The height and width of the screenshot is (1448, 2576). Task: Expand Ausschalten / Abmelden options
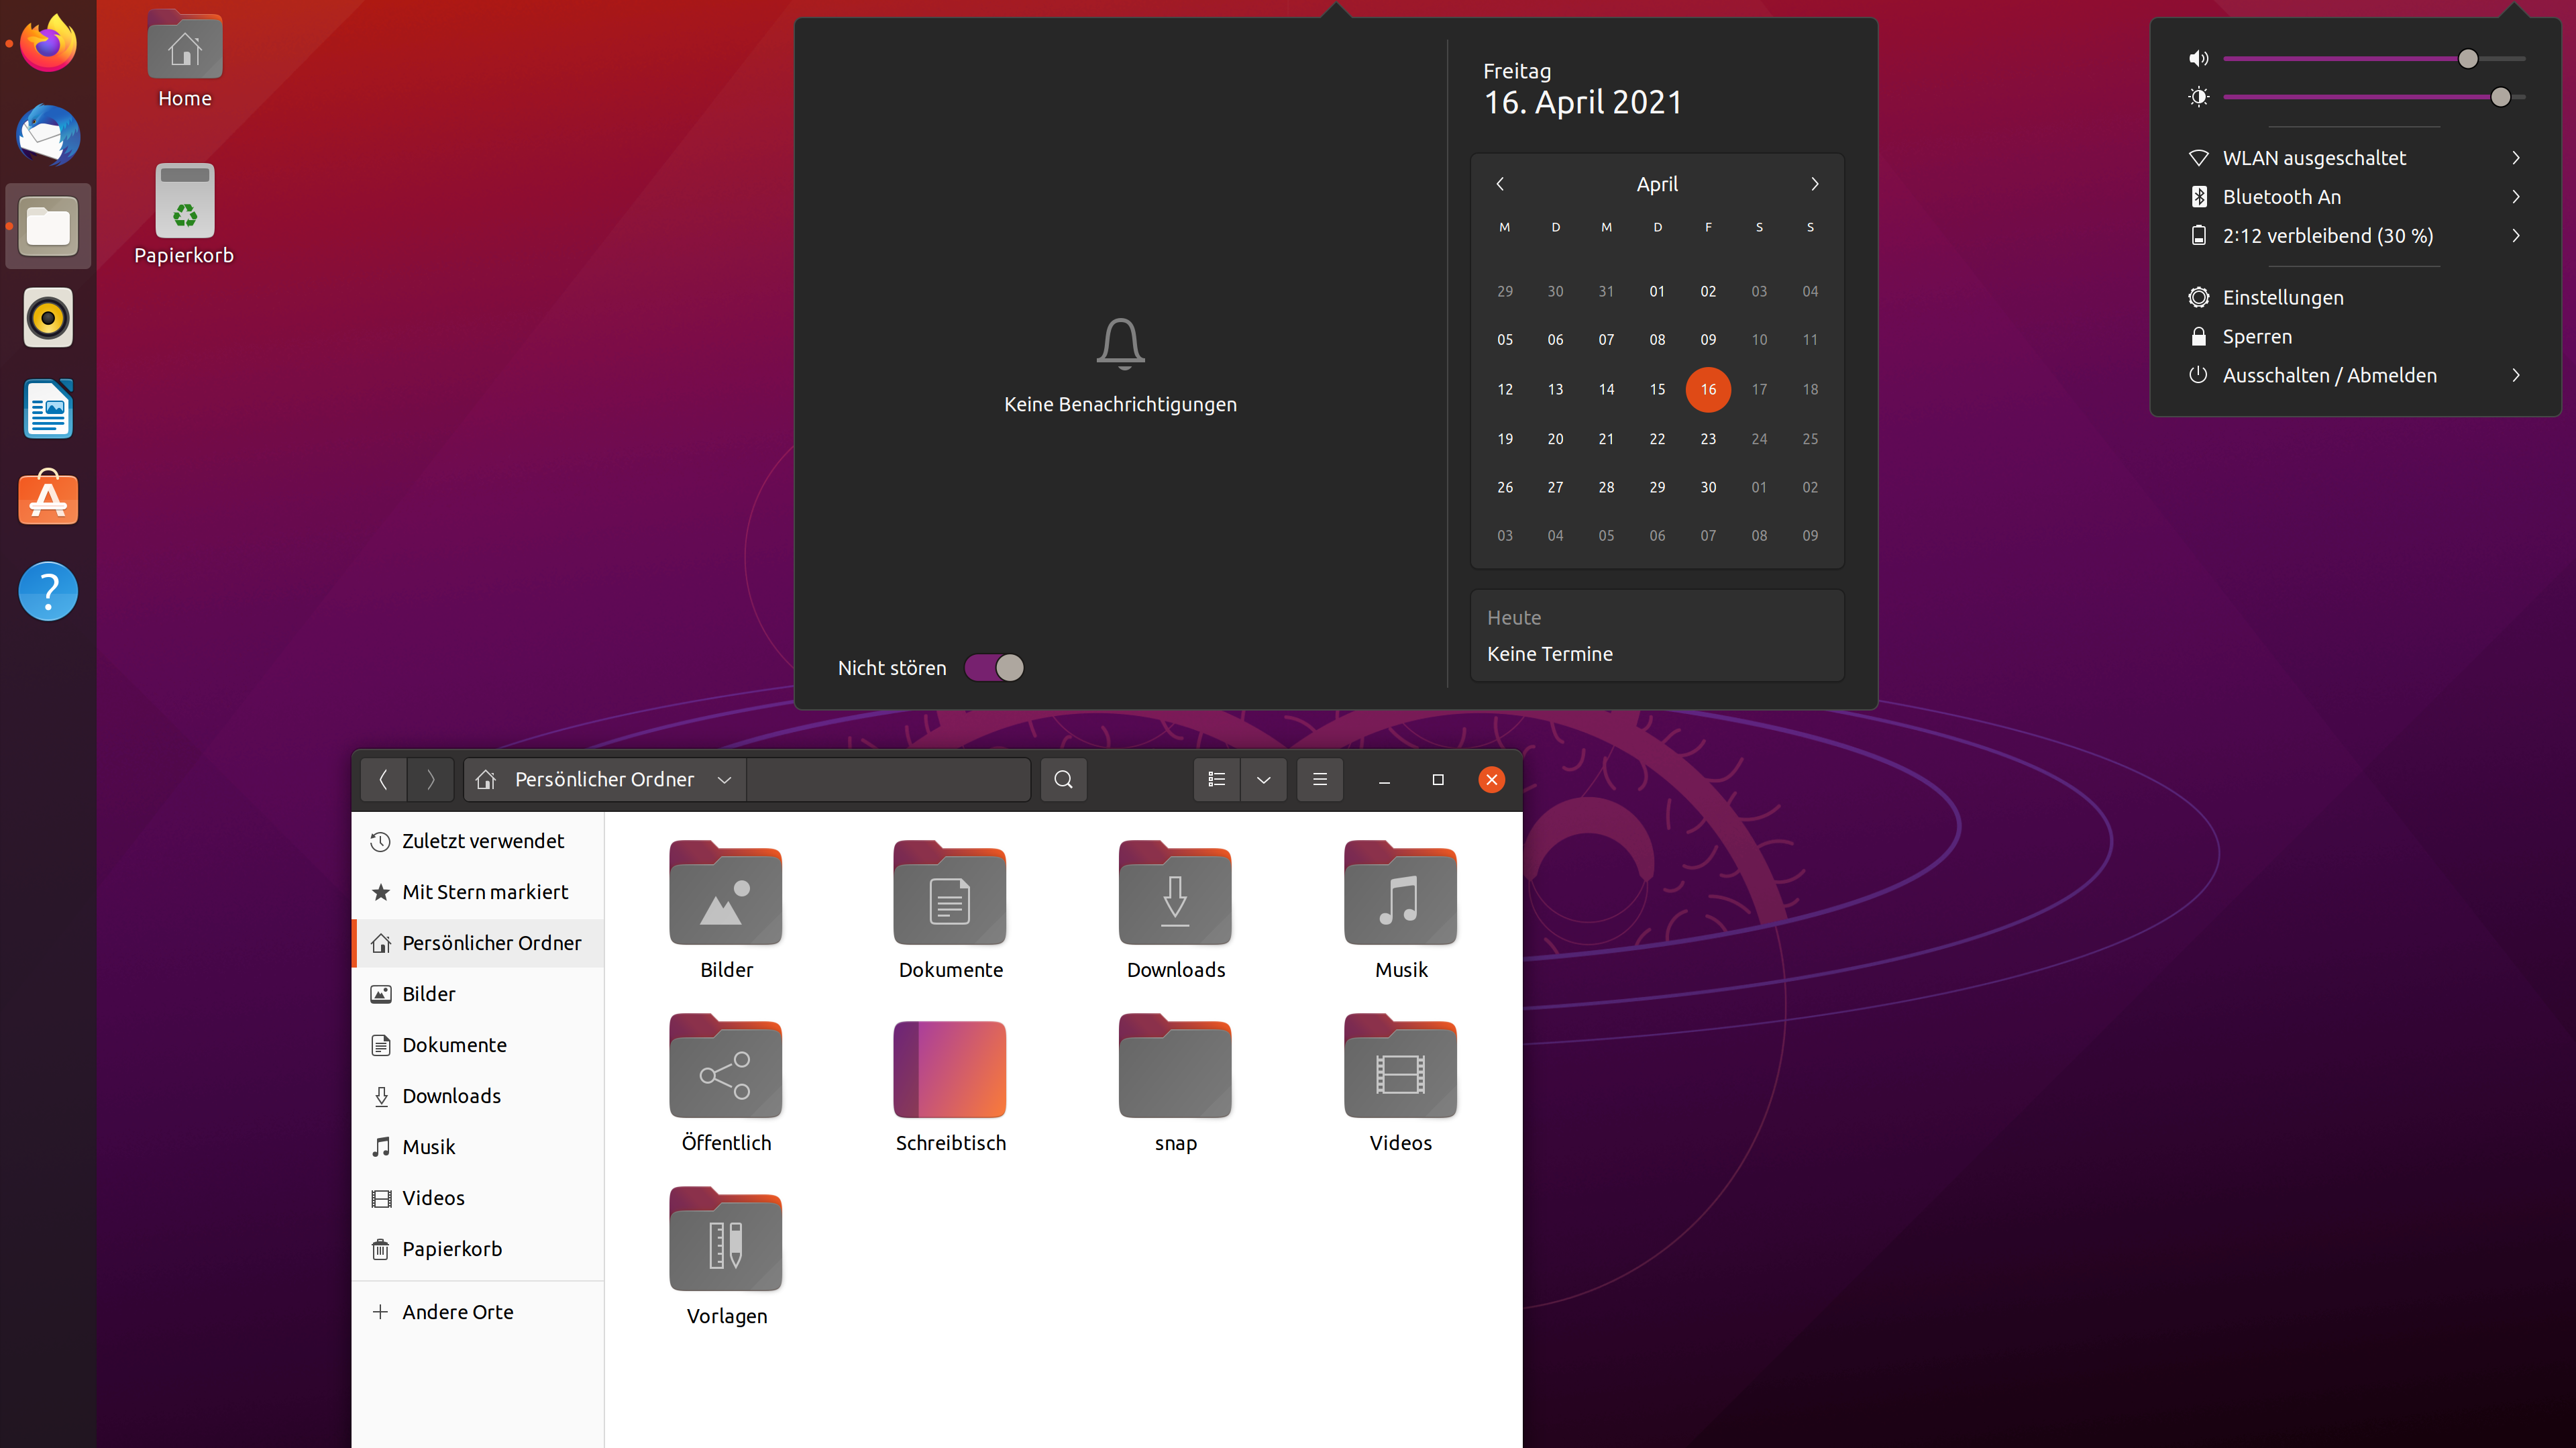(2516, 375)
